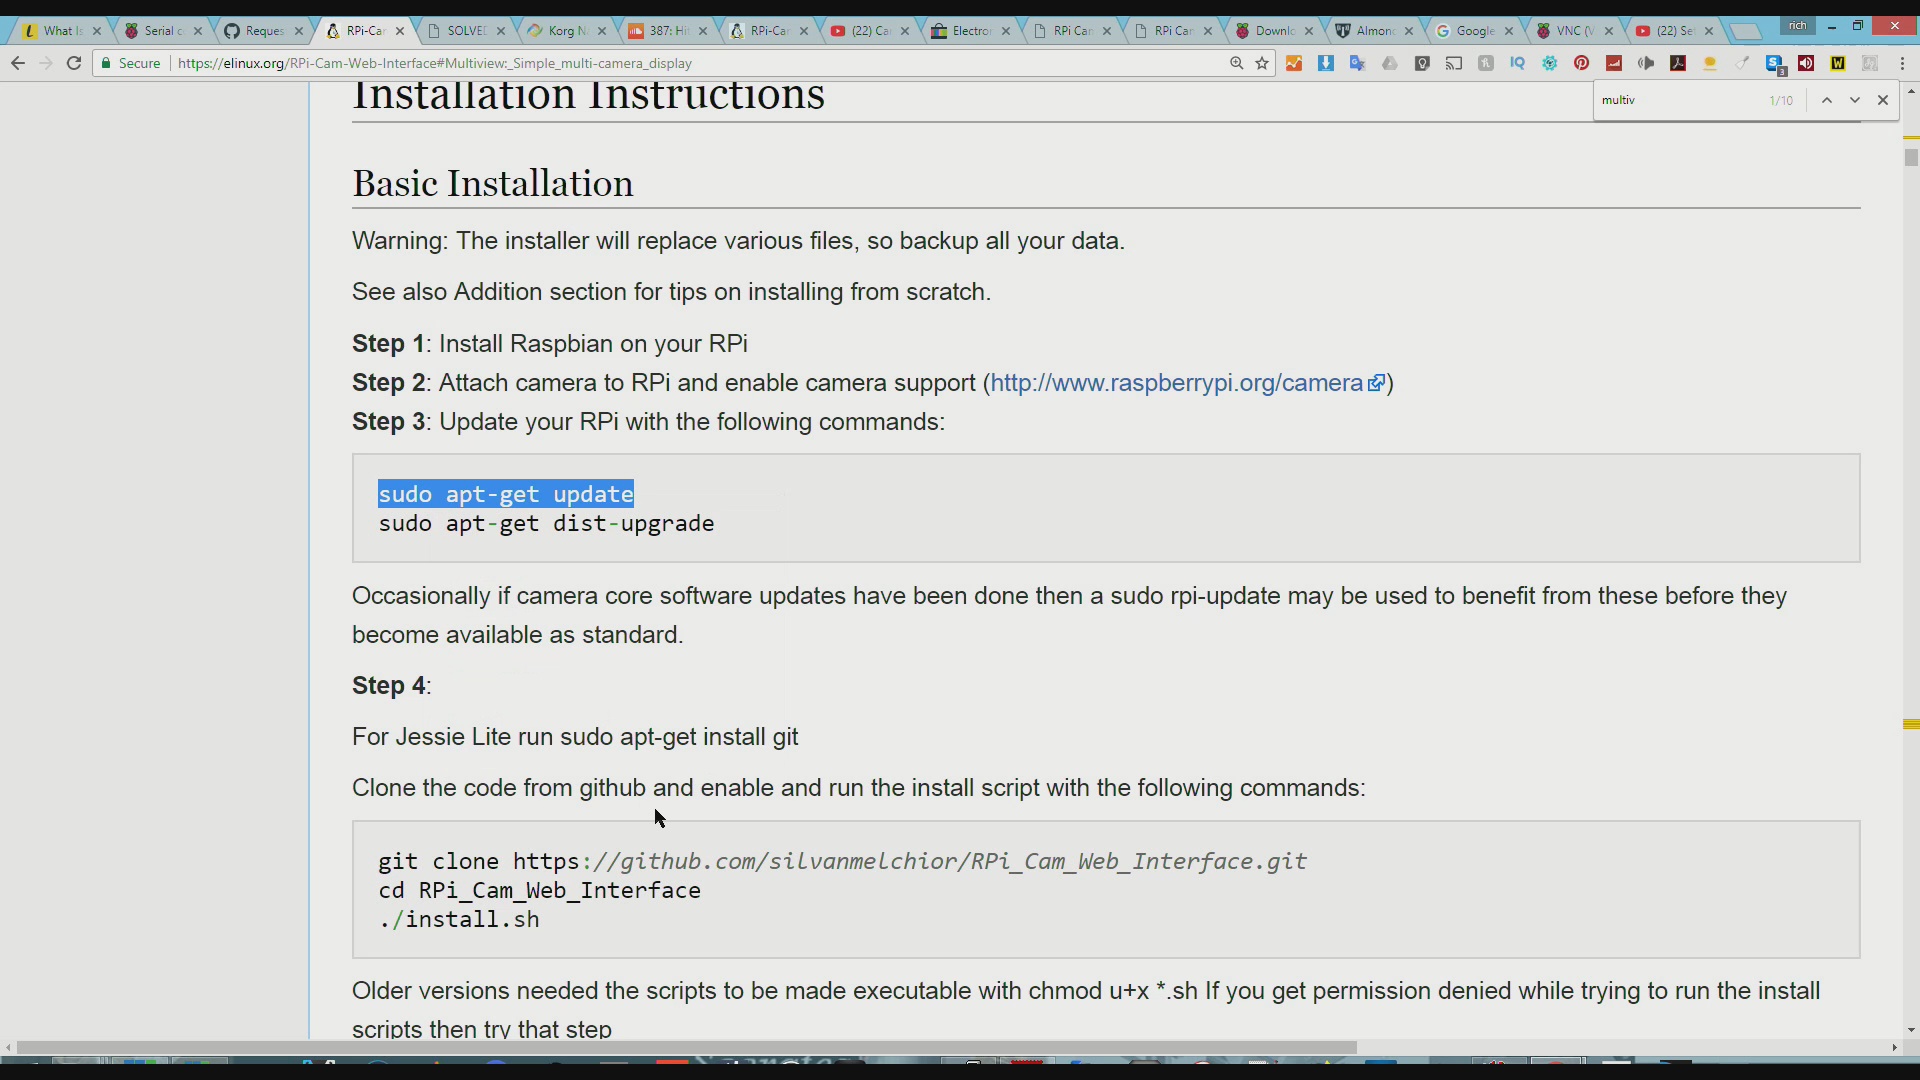Bookmark this page with the star
The height and width of the screenshot is (1080, 1920).
click(1262, 63)
